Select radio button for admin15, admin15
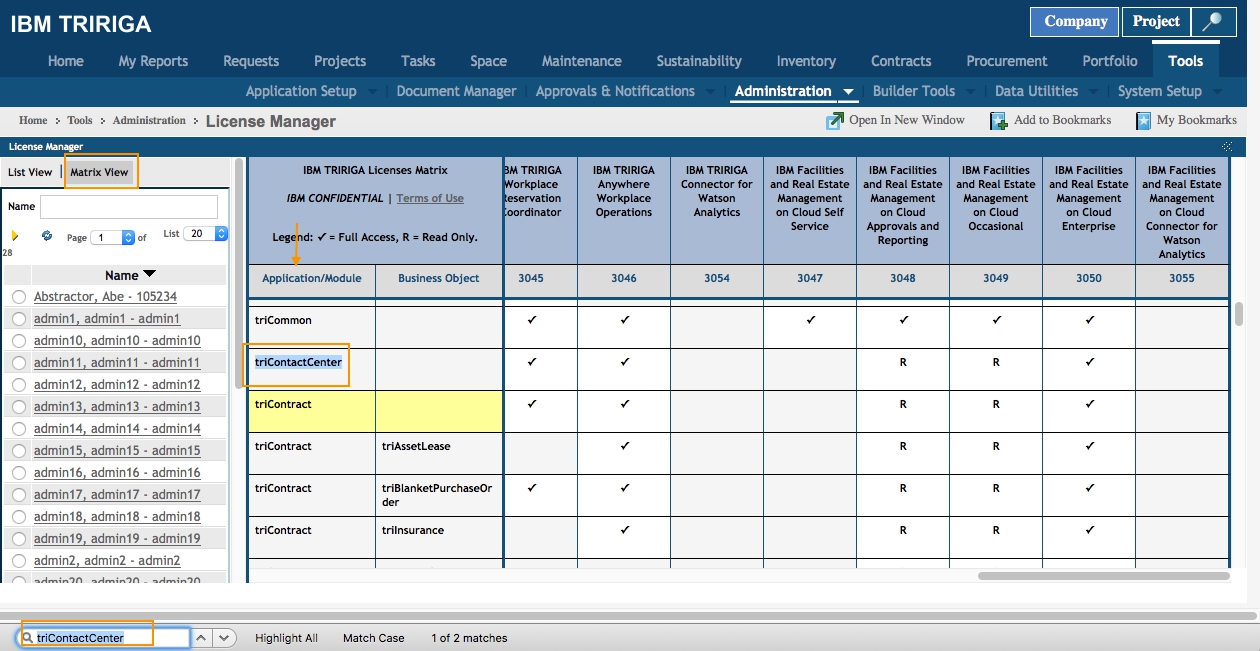Screen dimensions: 1260x651 pyautogui.click(x=18, y=451)
